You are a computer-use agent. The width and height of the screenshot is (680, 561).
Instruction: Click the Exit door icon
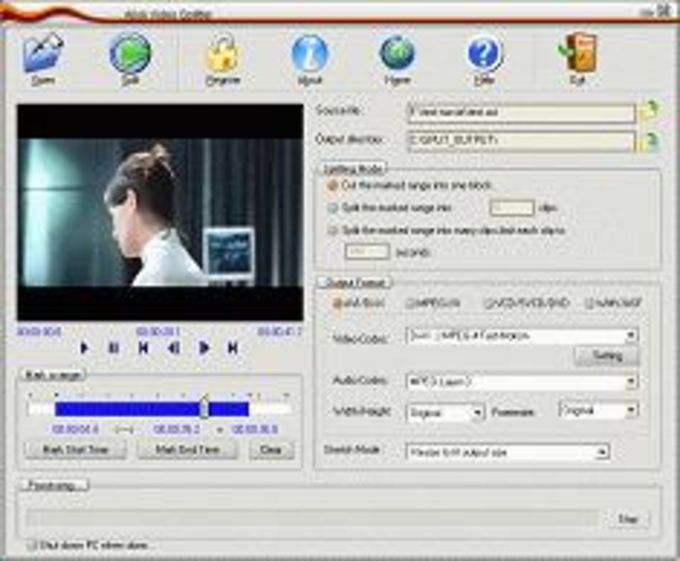pos(577,58)
